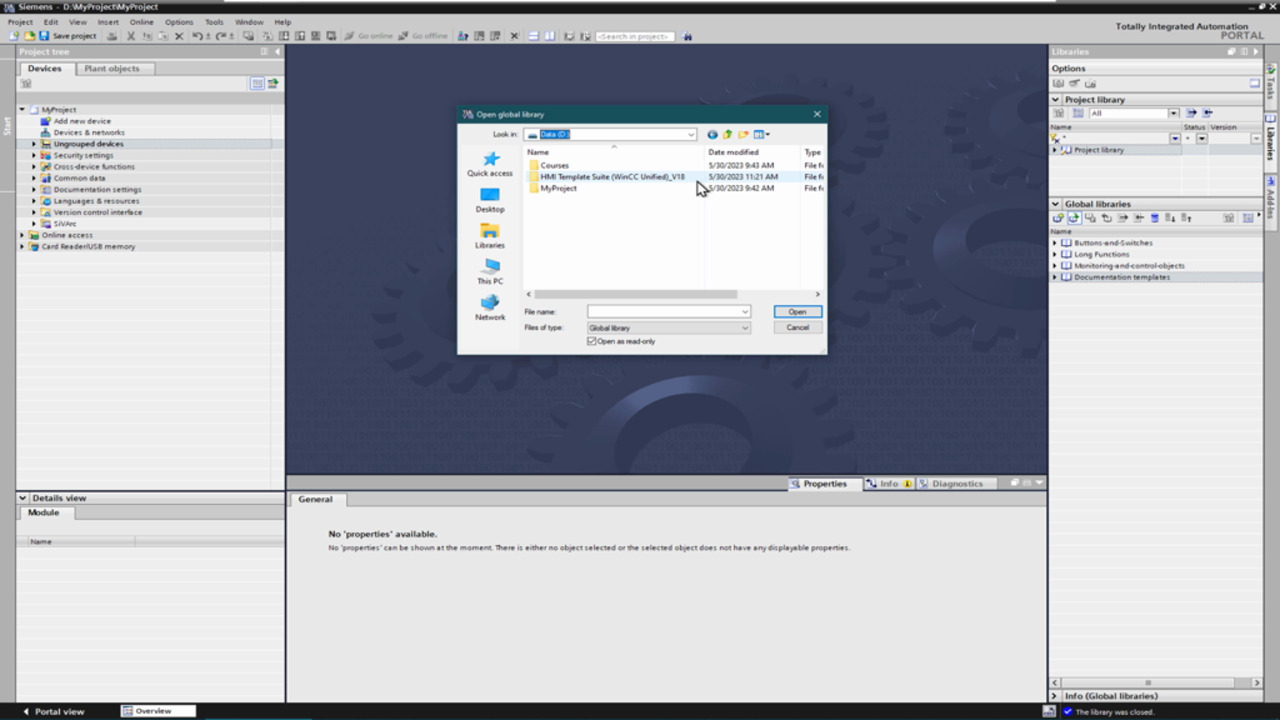Click the file list horizontal scrollbar

pyautogui.click(x=635, y=294)
